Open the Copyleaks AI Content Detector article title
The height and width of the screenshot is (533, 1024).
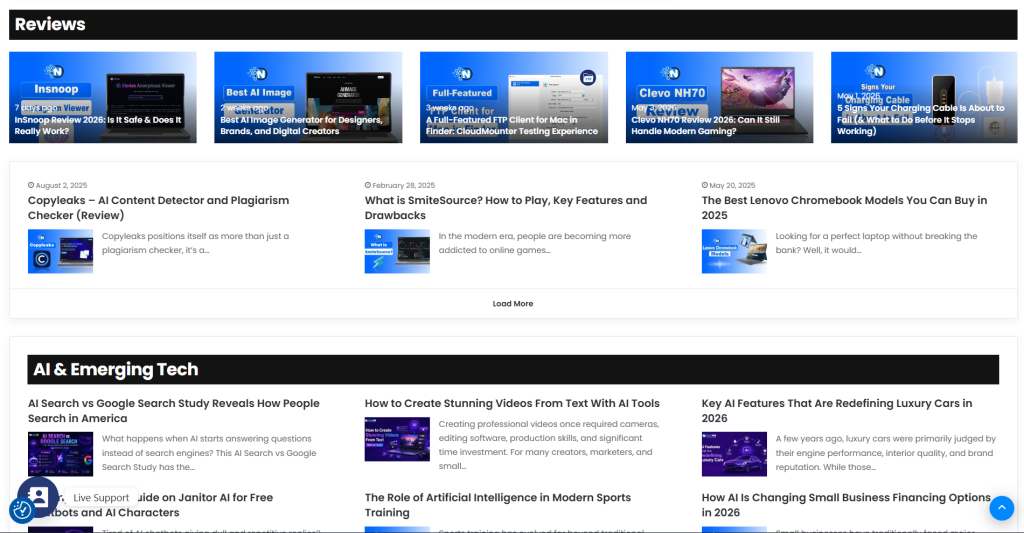click(x=158, y=208)
